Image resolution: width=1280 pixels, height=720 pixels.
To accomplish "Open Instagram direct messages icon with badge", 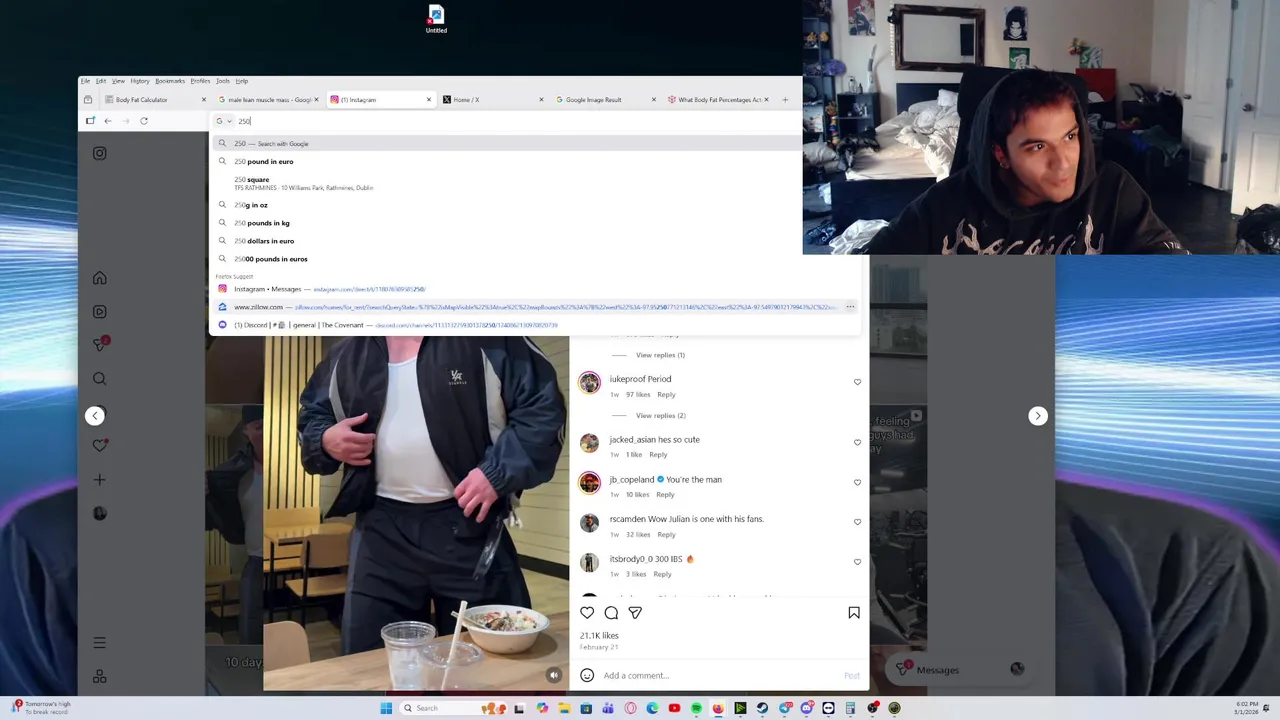I will coord(100,344).
